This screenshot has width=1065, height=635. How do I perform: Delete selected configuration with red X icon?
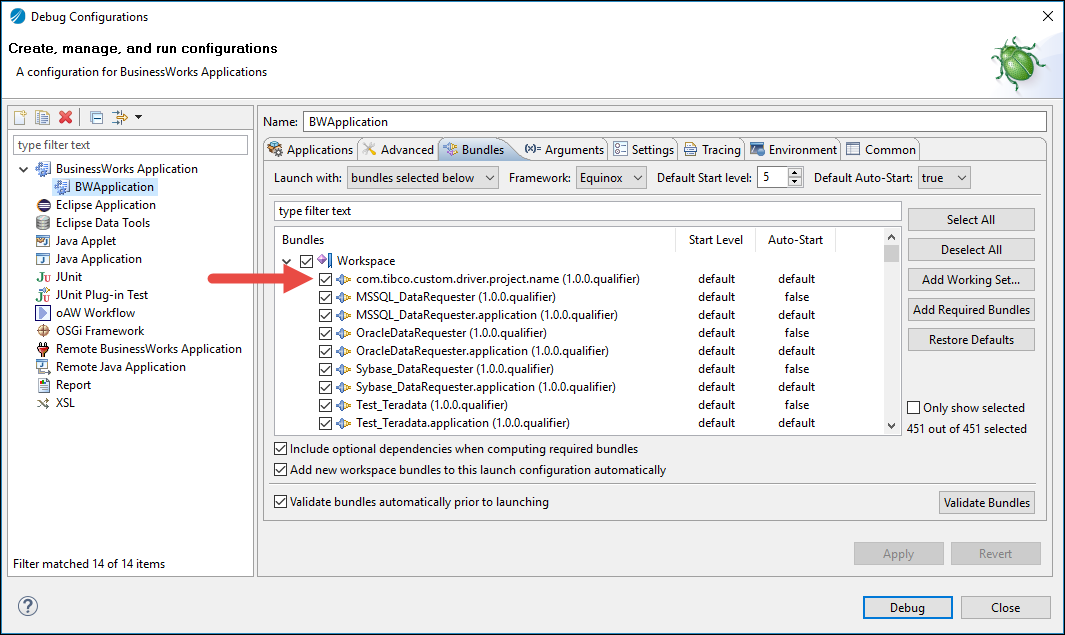[x=65, y=117]
